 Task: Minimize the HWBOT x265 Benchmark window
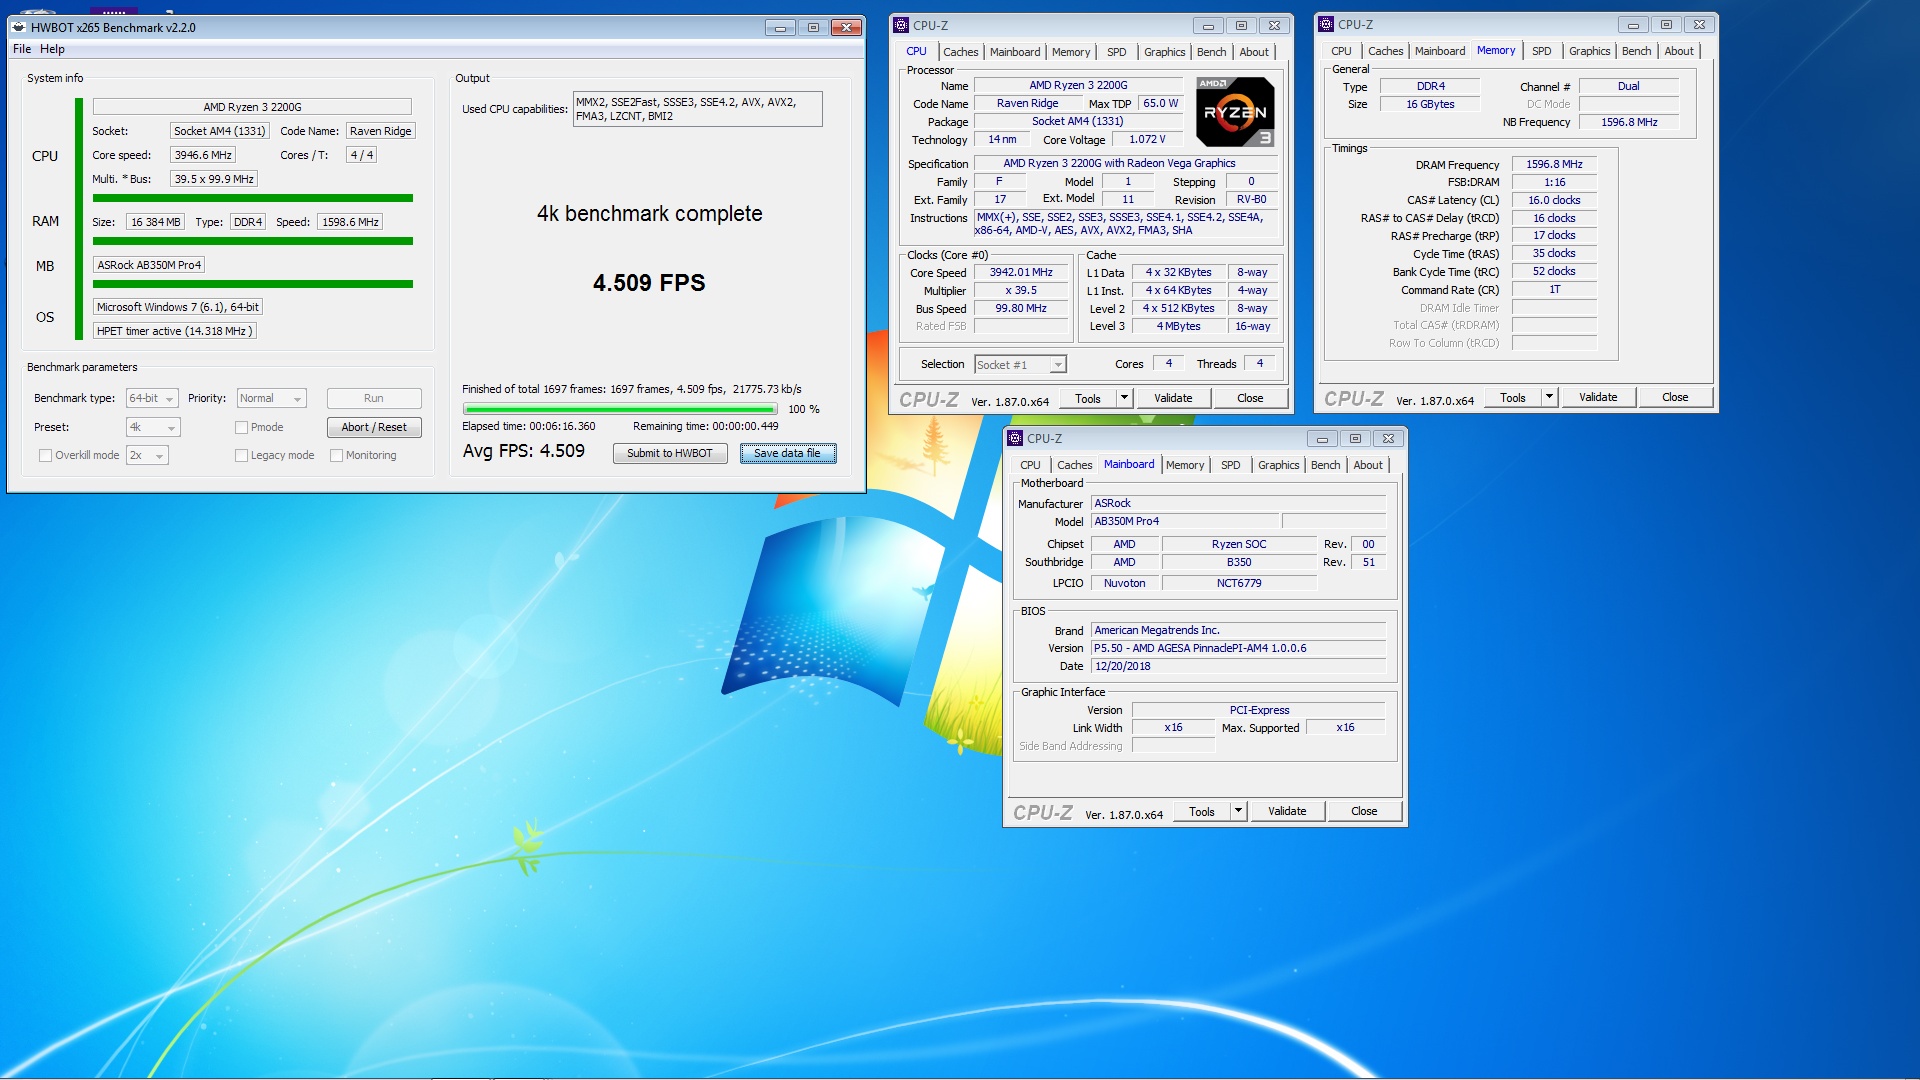point(780,27)
